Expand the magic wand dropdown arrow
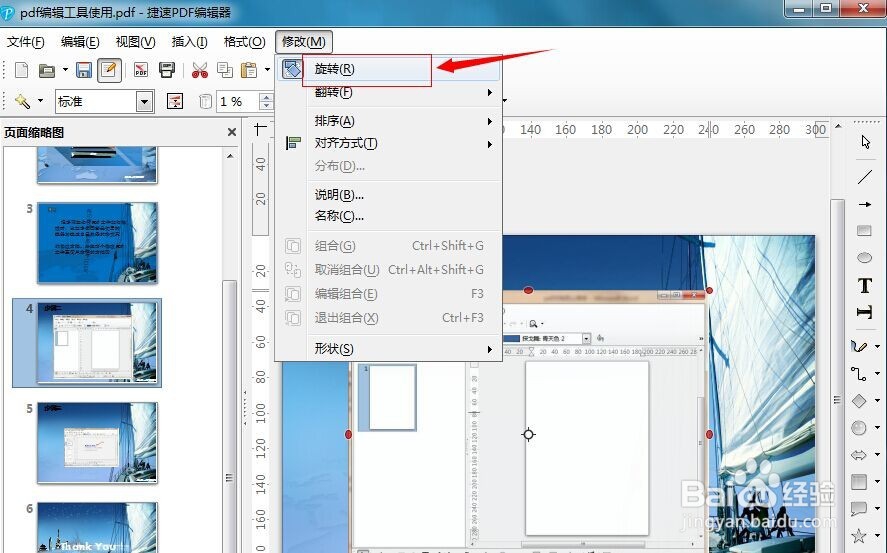 pyautogui.click(x=40, y=101)
